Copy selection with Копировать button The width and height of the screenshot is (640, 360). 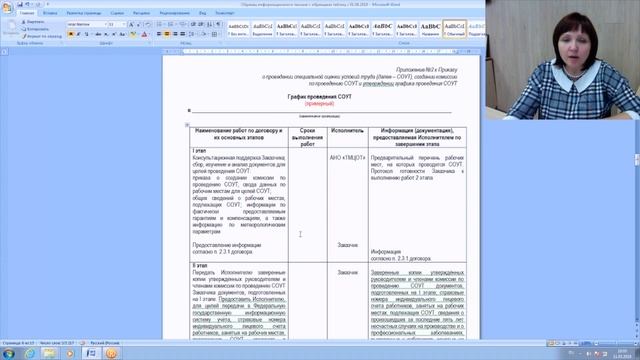coord(35,29)
